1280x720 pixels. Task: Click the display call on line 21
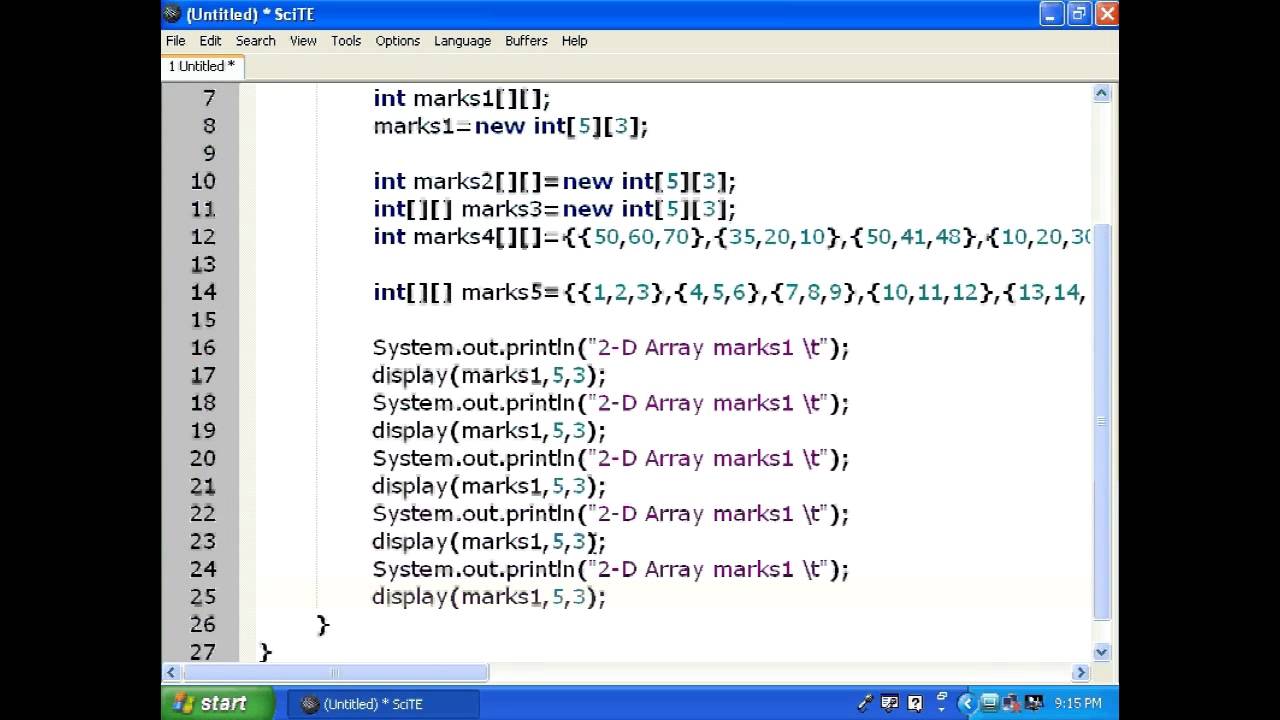tap(489, 486)
